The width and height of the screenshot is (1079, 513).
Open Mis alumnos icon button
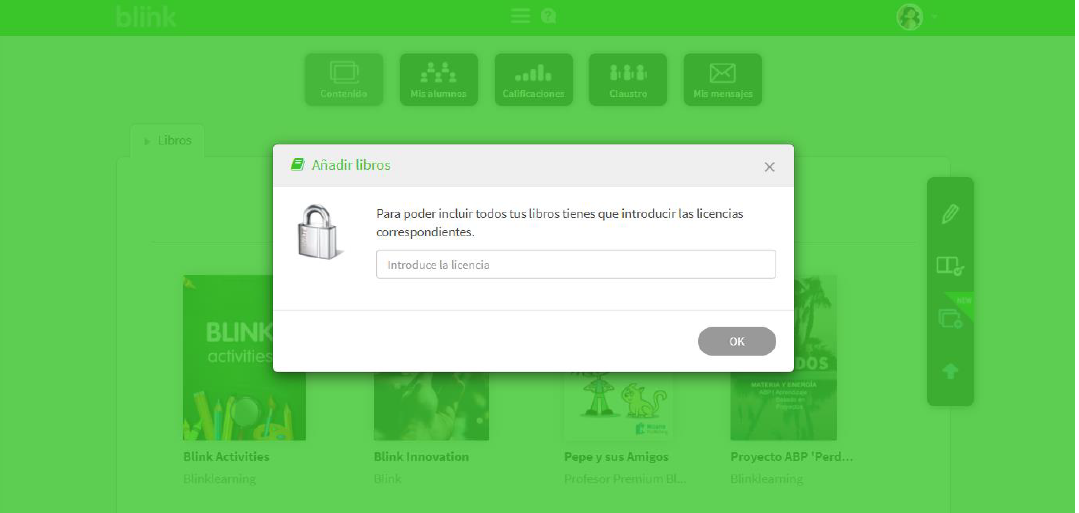[438, 80]
